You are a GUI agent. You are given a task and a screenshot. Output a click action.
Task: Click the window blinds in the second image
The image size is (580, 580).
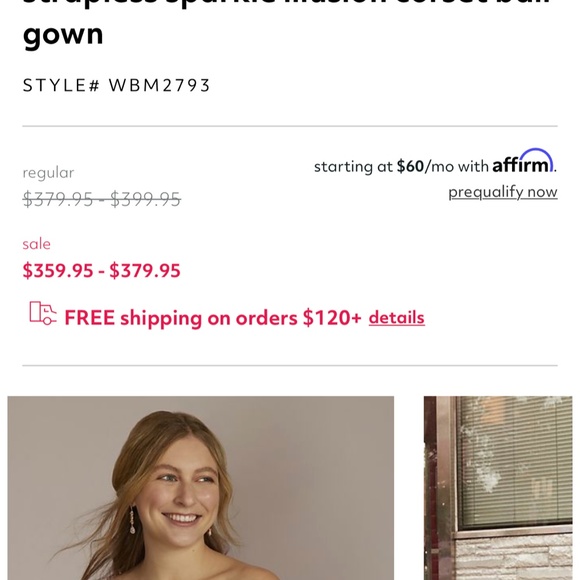[x=514, y=461]
